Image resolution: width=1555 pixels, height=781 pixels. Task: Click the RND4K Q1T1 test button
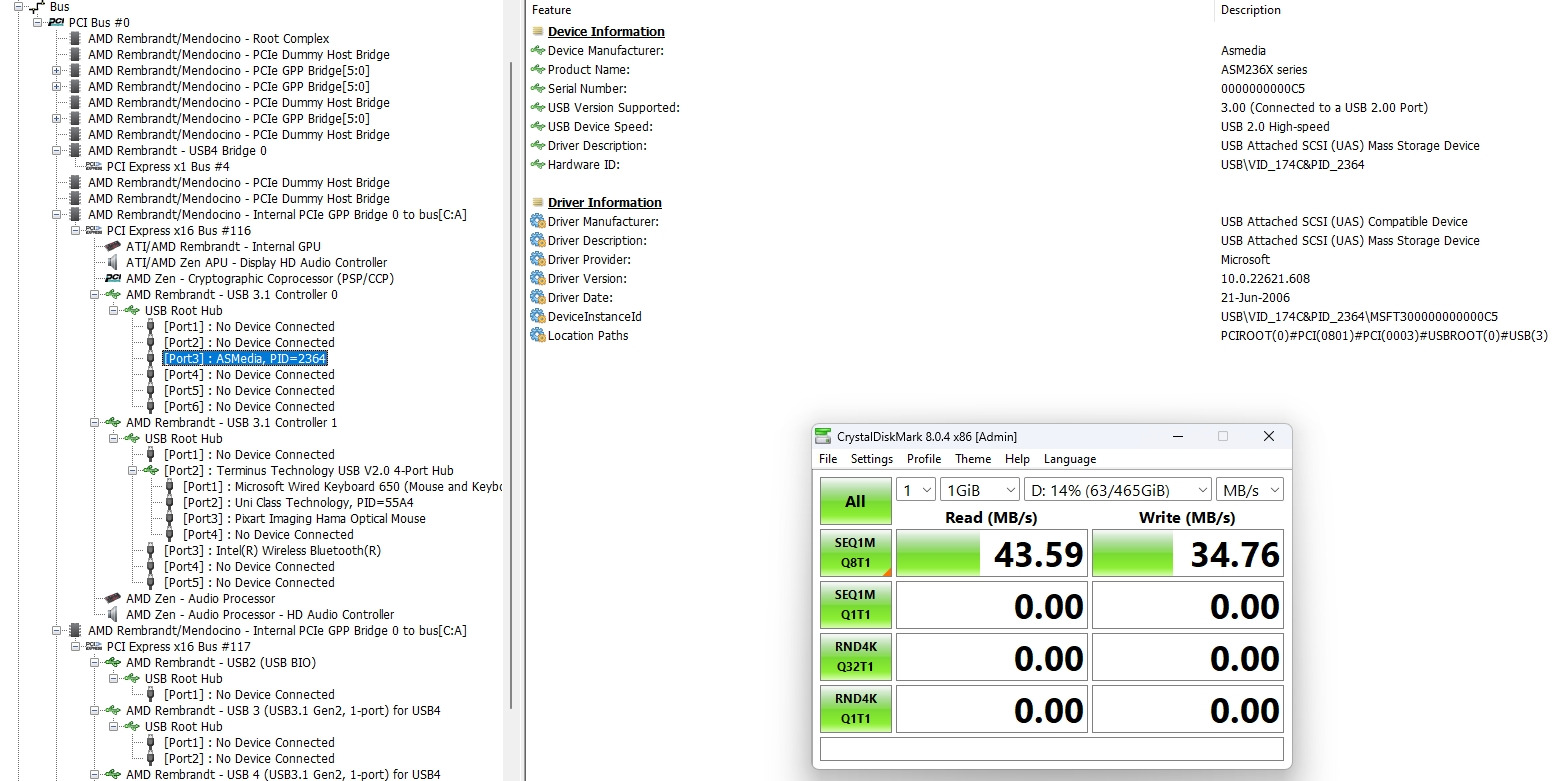(855, 709)
